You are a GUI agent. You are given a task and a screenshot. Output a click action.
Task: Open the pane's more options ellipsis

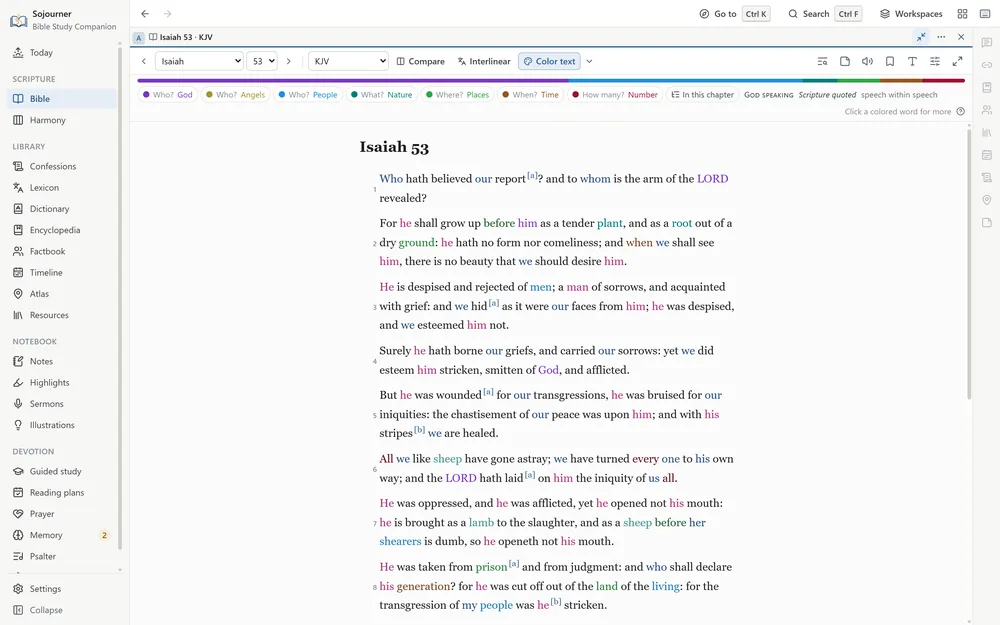coord(941,37)
